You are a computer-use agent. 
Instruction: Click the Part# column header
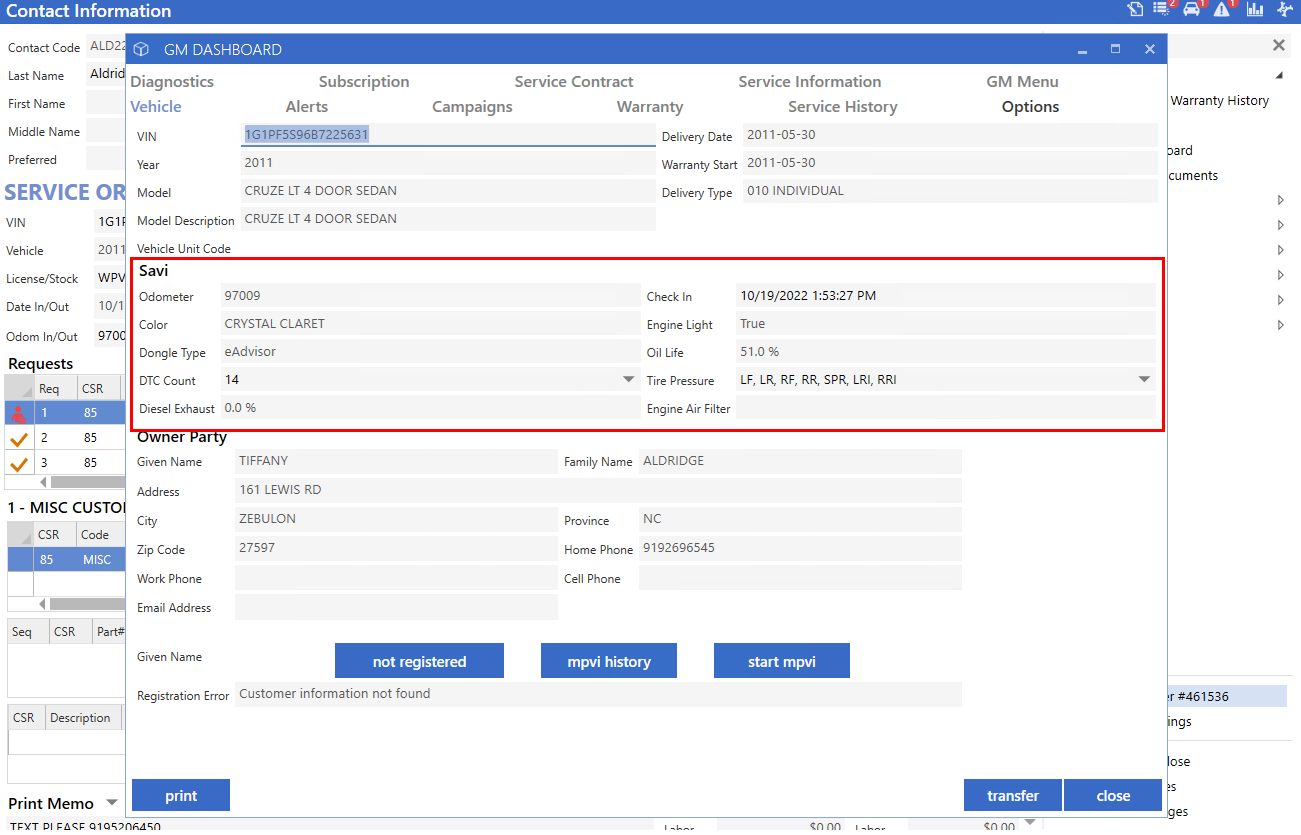[108, 632]
